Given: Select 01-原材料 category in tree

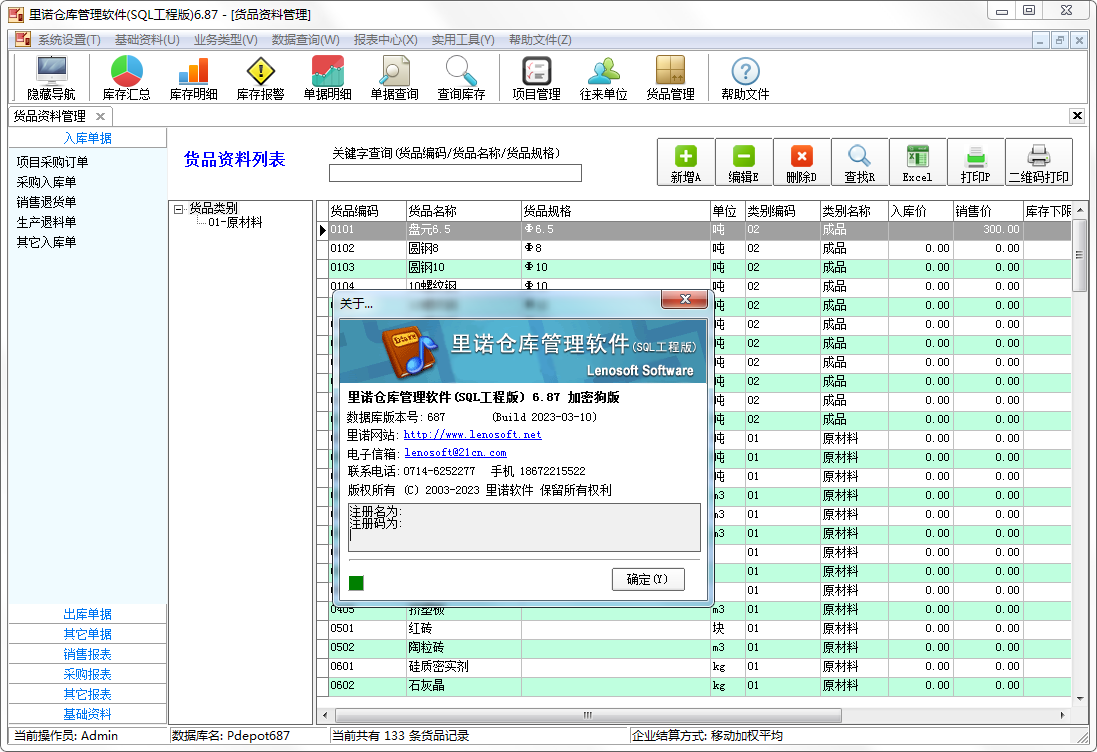Looking at the screenshot, I should (x=235, y=222).
